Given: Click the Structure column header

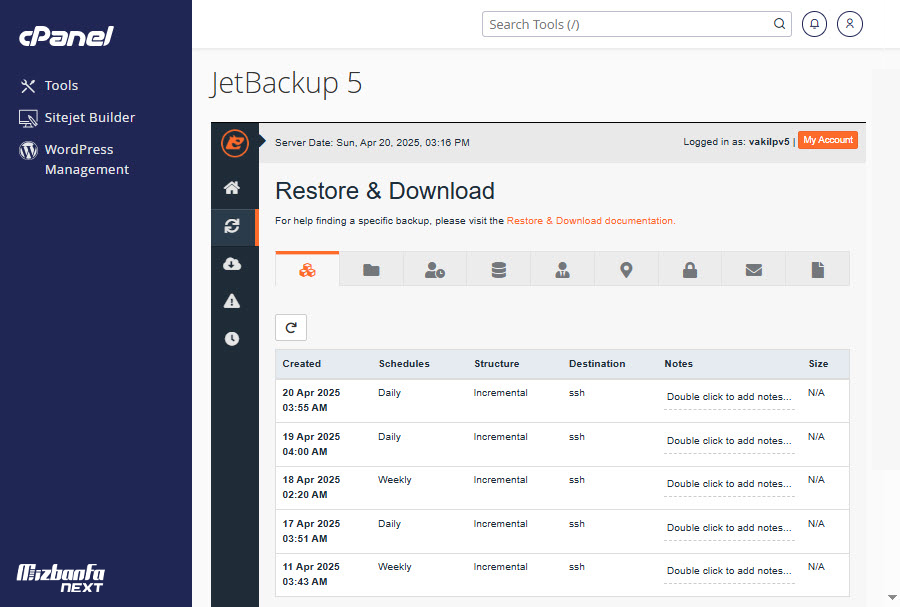Looking at the screenshot, I should coord(496,364).
